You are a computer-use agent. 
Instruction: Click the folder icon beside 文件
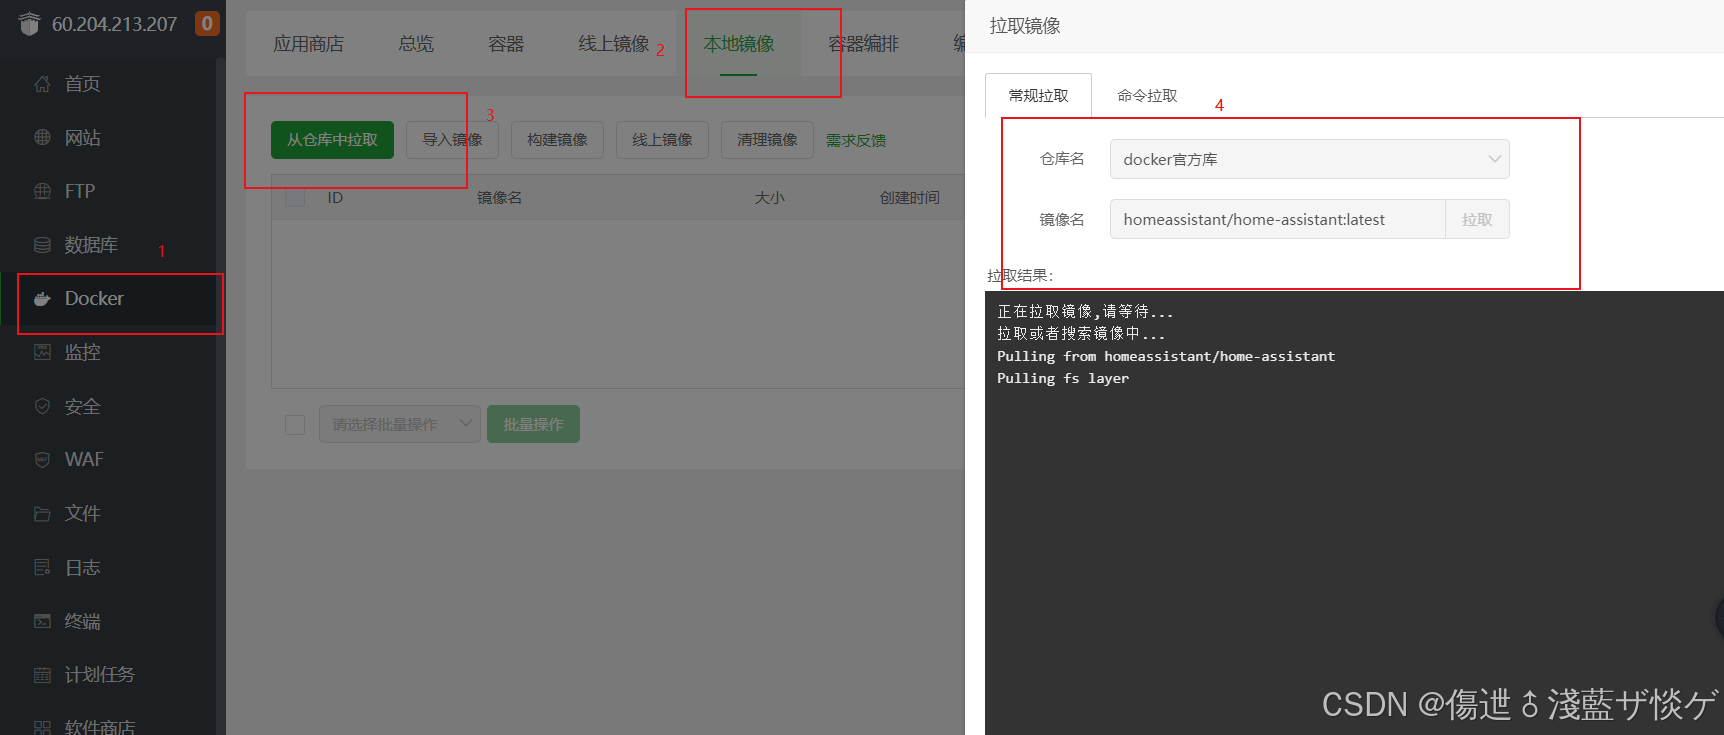click(42, 514)
